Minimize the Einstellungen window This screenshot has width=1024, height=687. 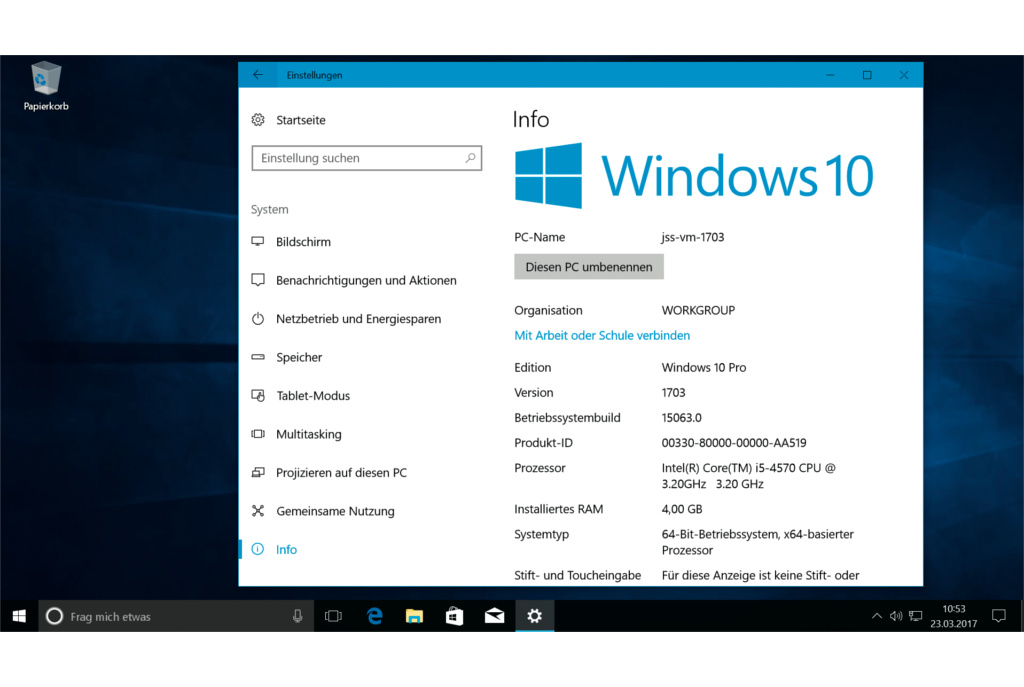point(830,75)
